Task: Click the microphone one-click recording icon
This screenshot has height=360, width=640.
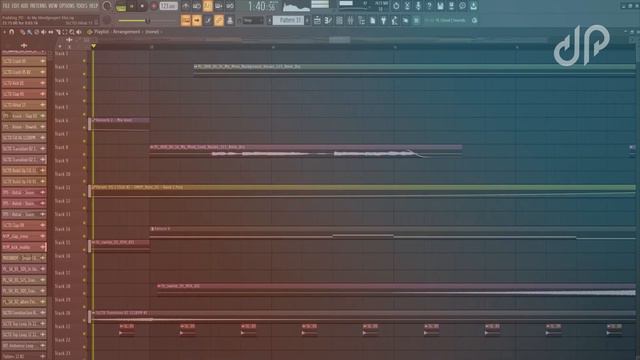Action: 418,6
